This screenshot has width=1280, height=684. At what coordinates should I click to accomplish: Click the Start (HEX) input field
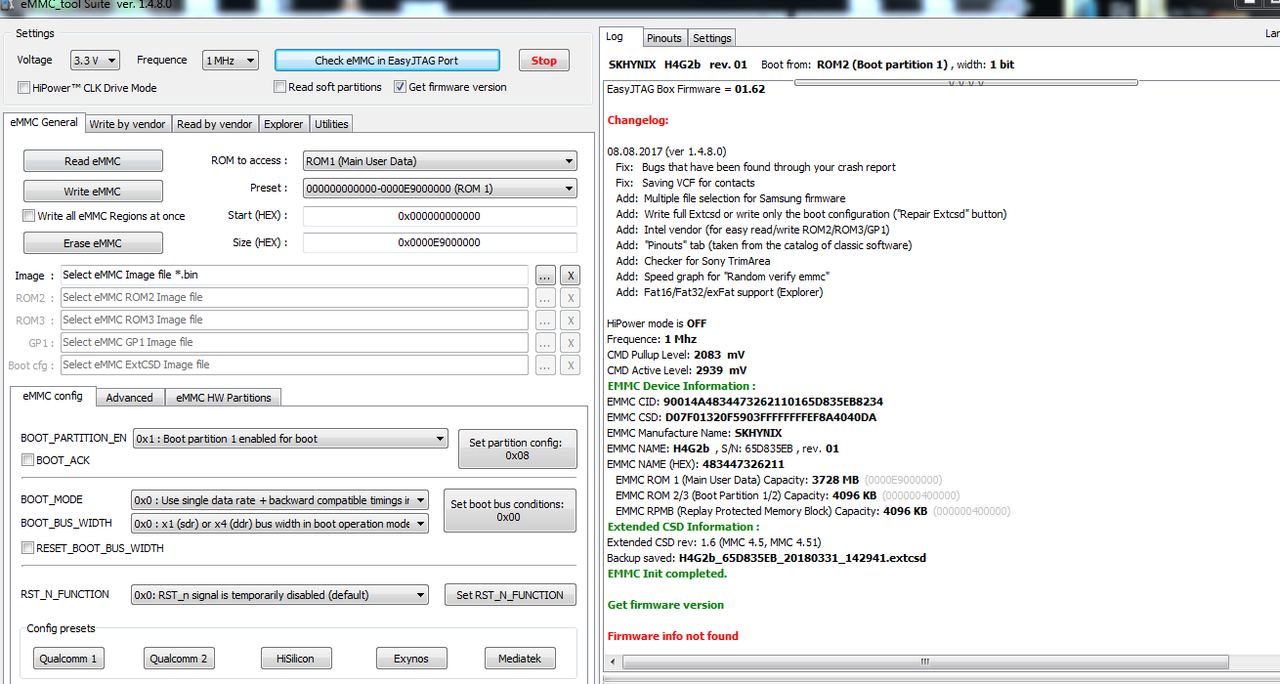coord(440,216)
